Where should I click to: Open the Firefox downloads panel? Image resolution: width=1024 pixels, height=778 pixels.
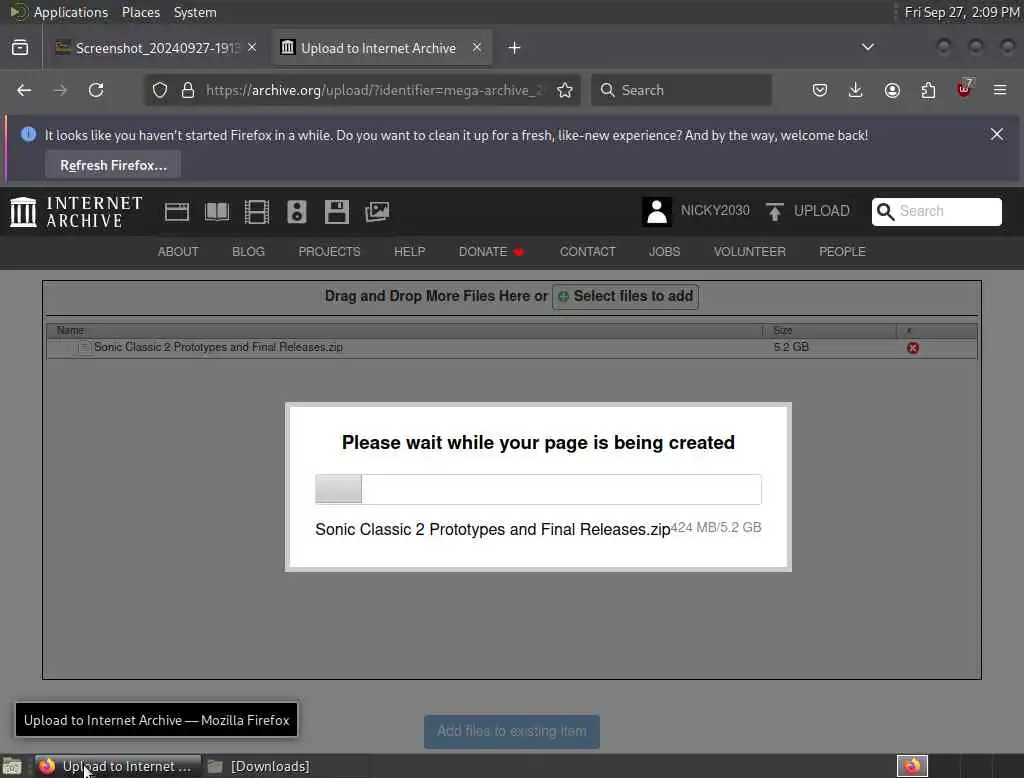[856, 90]
